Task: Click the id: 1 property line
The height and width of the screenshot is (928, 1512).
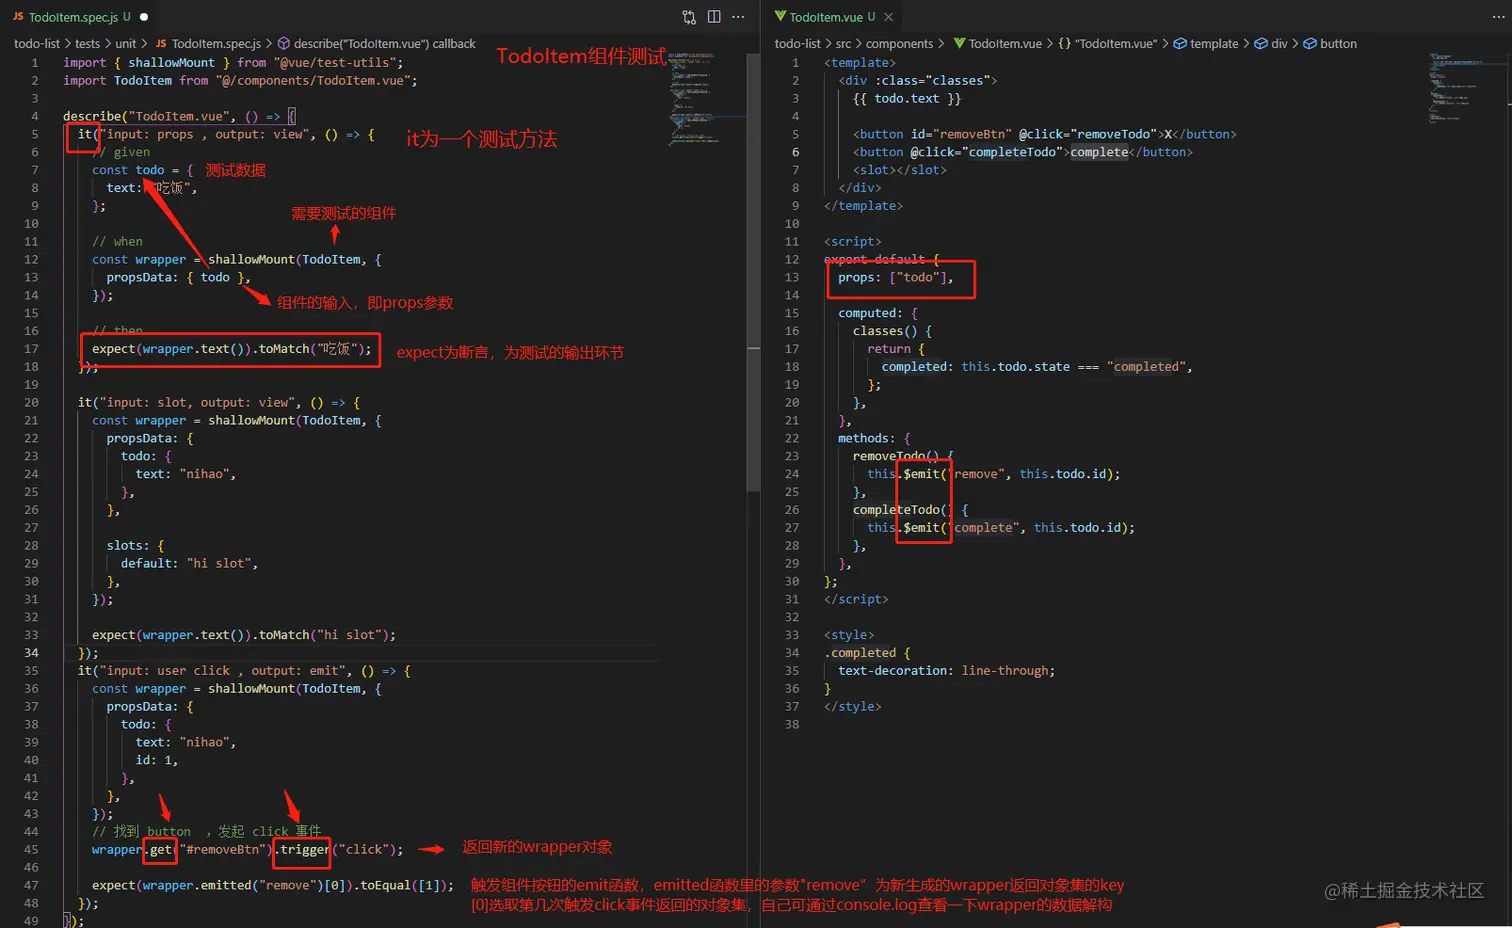Action: (157, 761)
